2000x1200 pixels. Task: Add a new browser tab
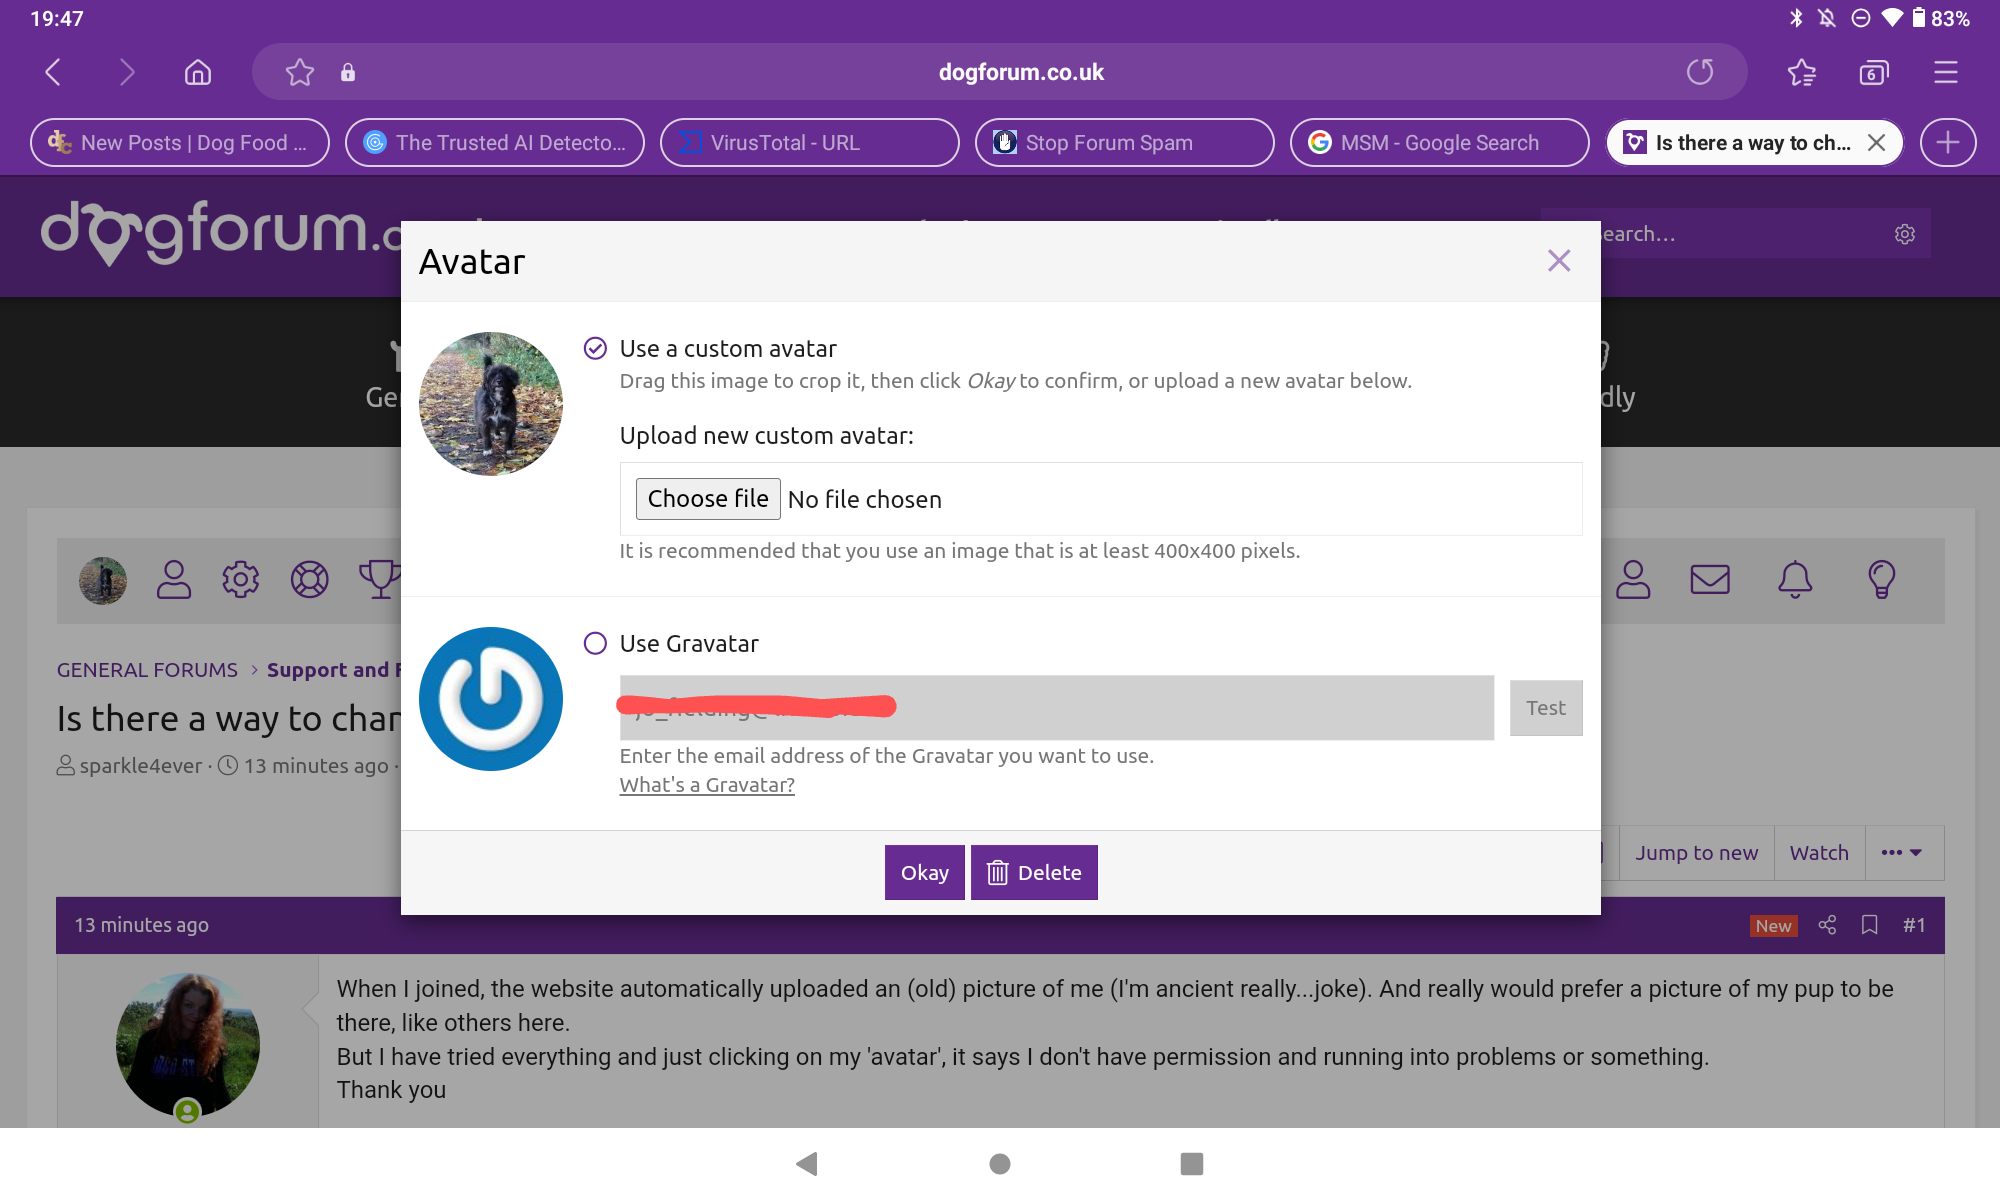(x=1948, y=142)
